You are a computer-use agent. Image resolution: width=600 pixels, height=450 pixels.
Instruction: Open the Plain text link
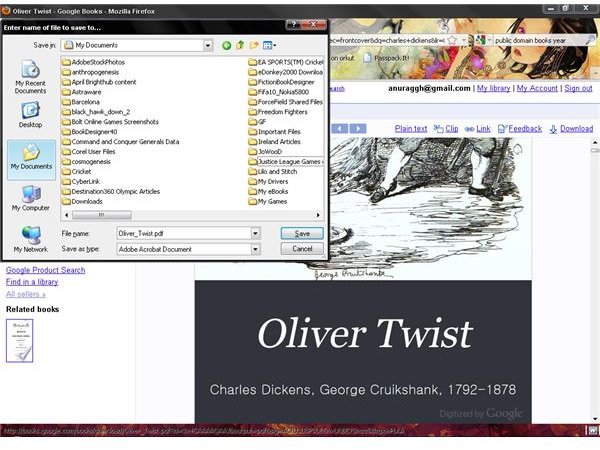tap(411, 129)
